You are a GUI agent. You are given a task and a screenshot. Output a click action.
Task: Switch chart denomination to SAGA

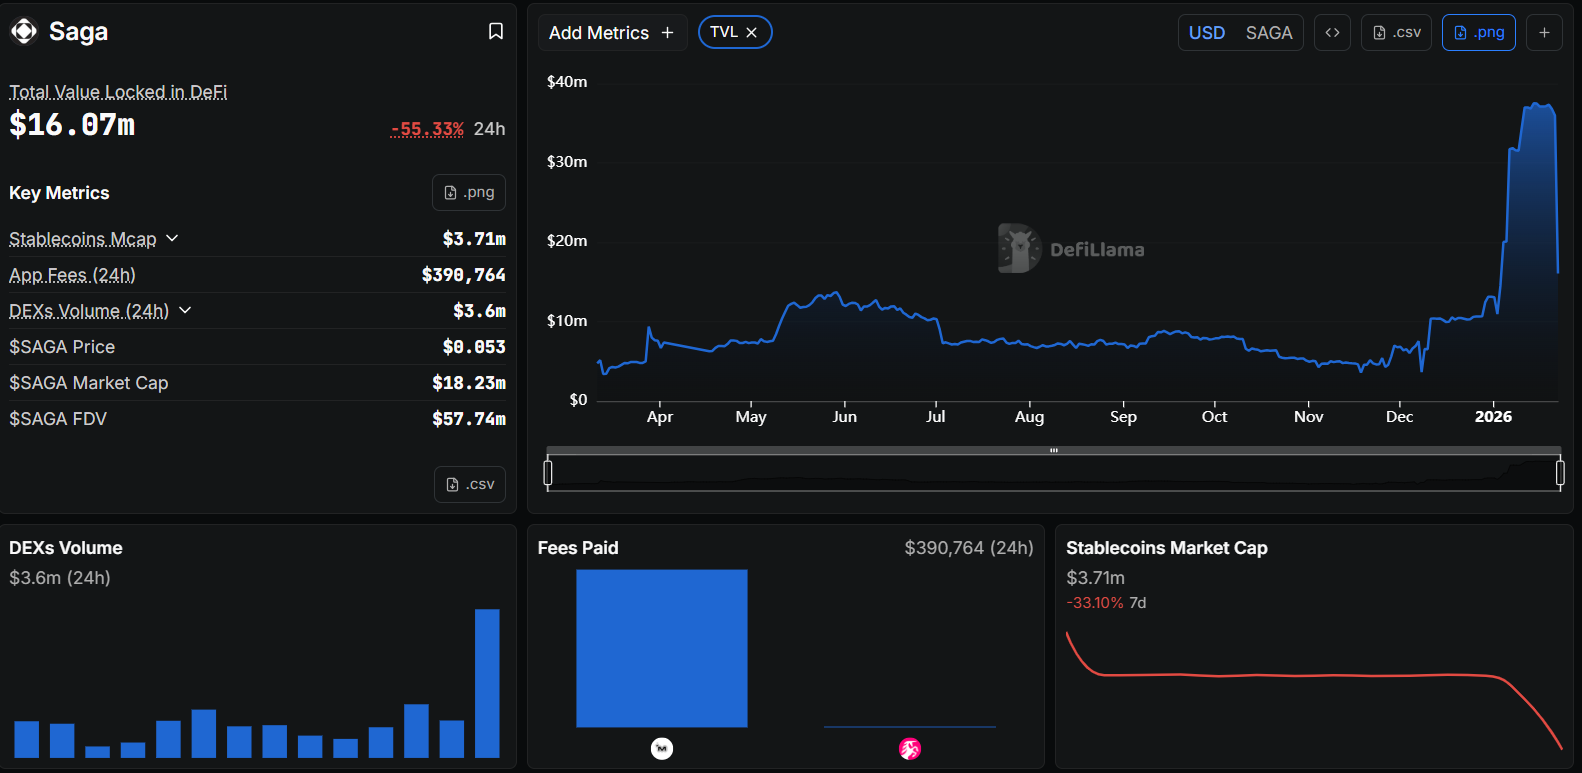tap(1268, 33)
